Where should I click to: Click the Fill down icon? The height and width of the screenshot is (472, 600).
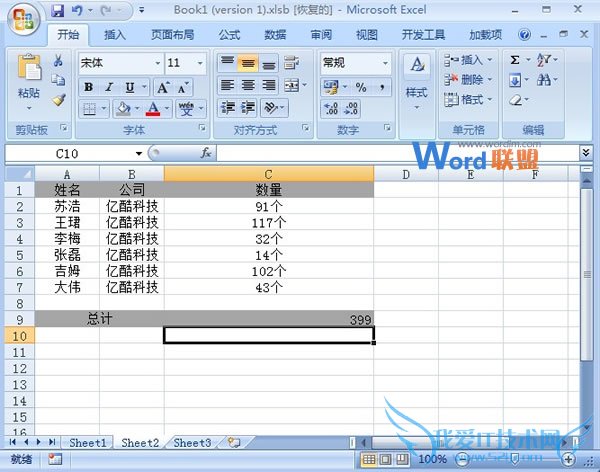click(515, 80)
